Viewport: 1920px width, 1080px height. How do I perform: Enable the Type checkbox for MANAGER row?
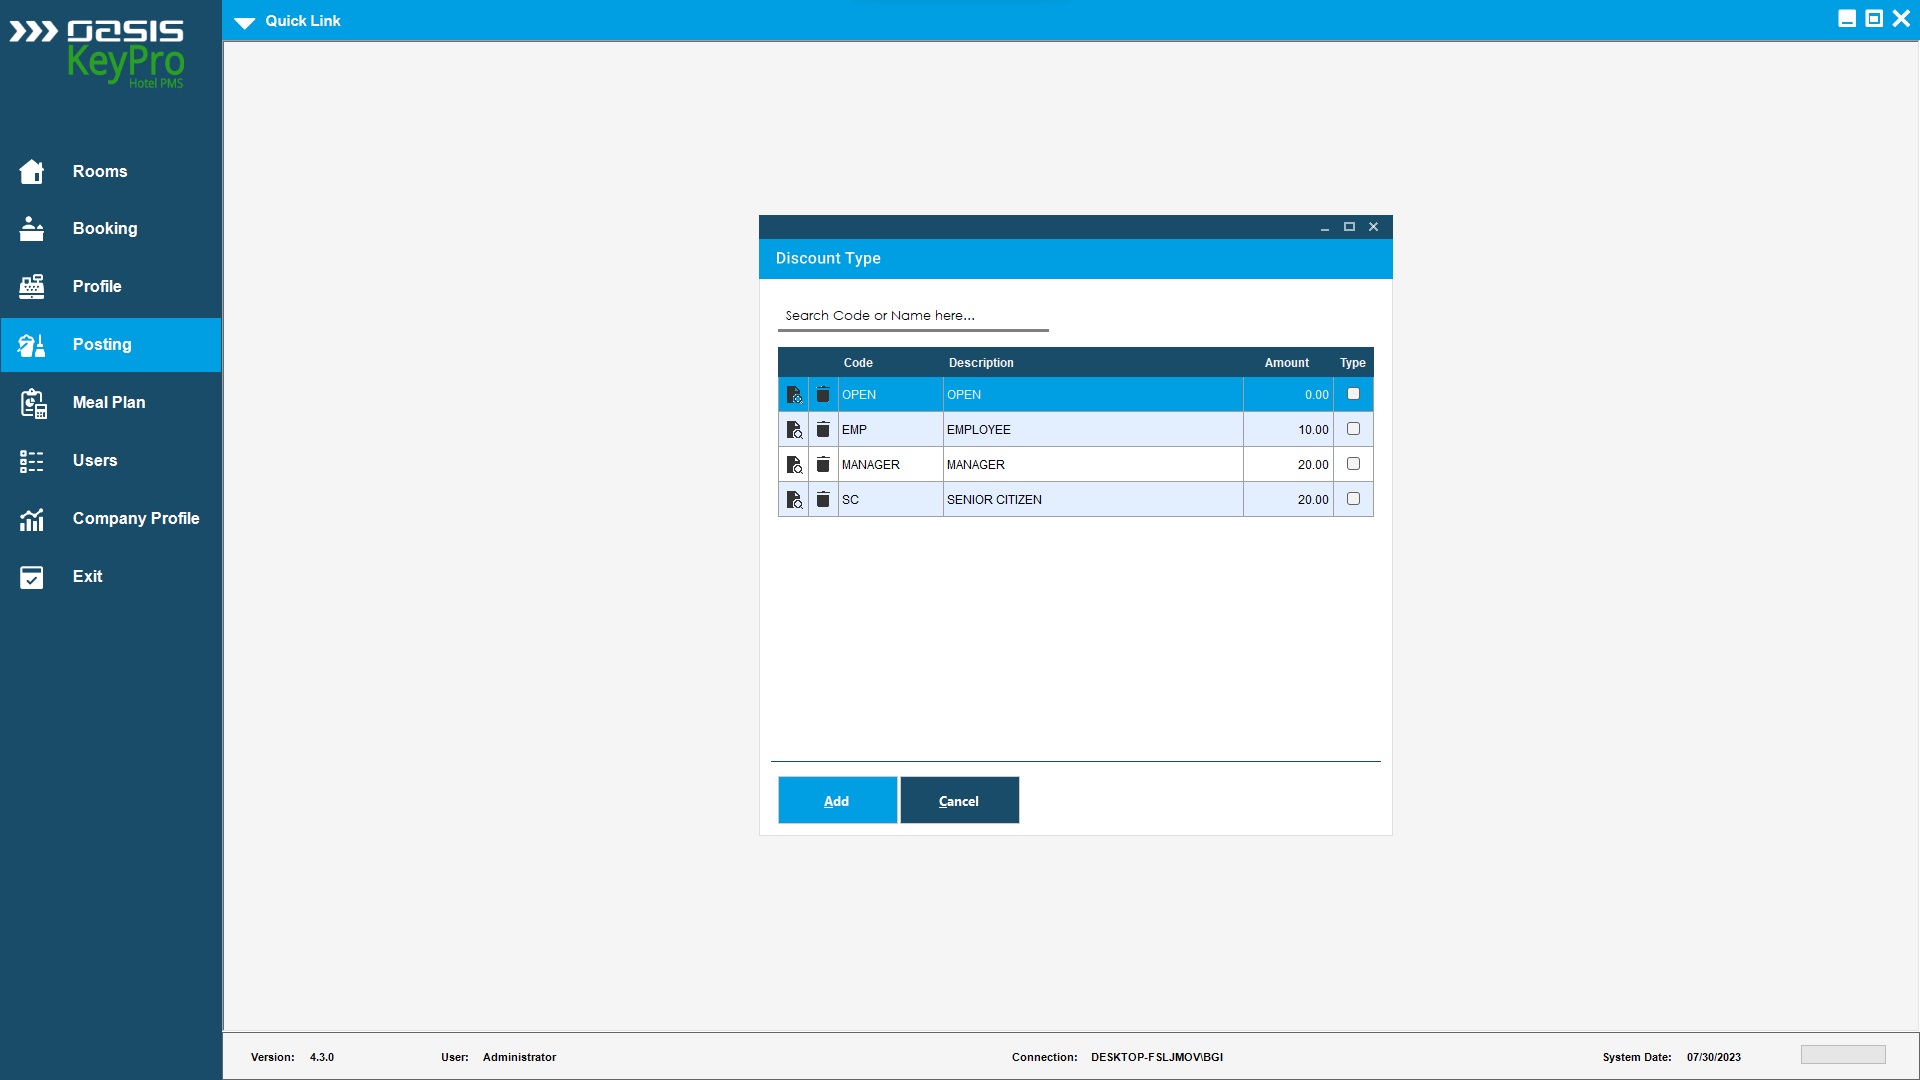tap(1353, 464)
